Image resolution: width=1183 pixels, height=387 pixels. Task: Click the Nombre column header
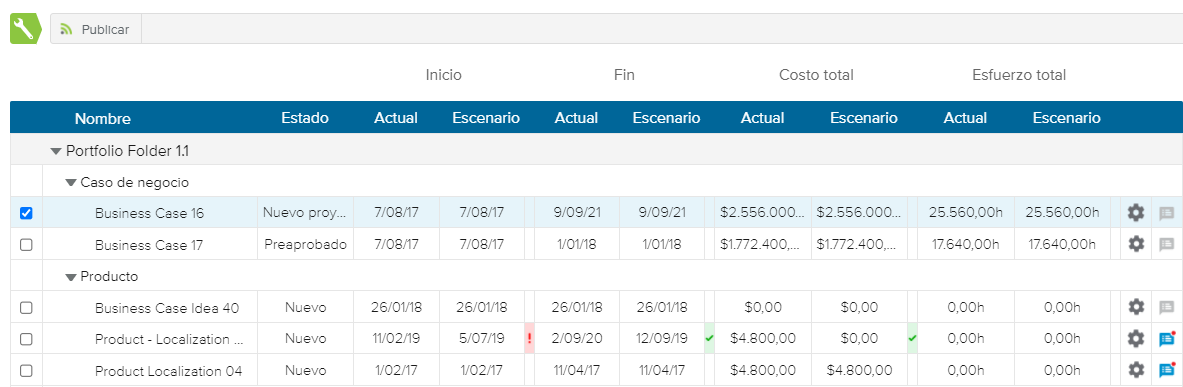(x=103, y=118)
